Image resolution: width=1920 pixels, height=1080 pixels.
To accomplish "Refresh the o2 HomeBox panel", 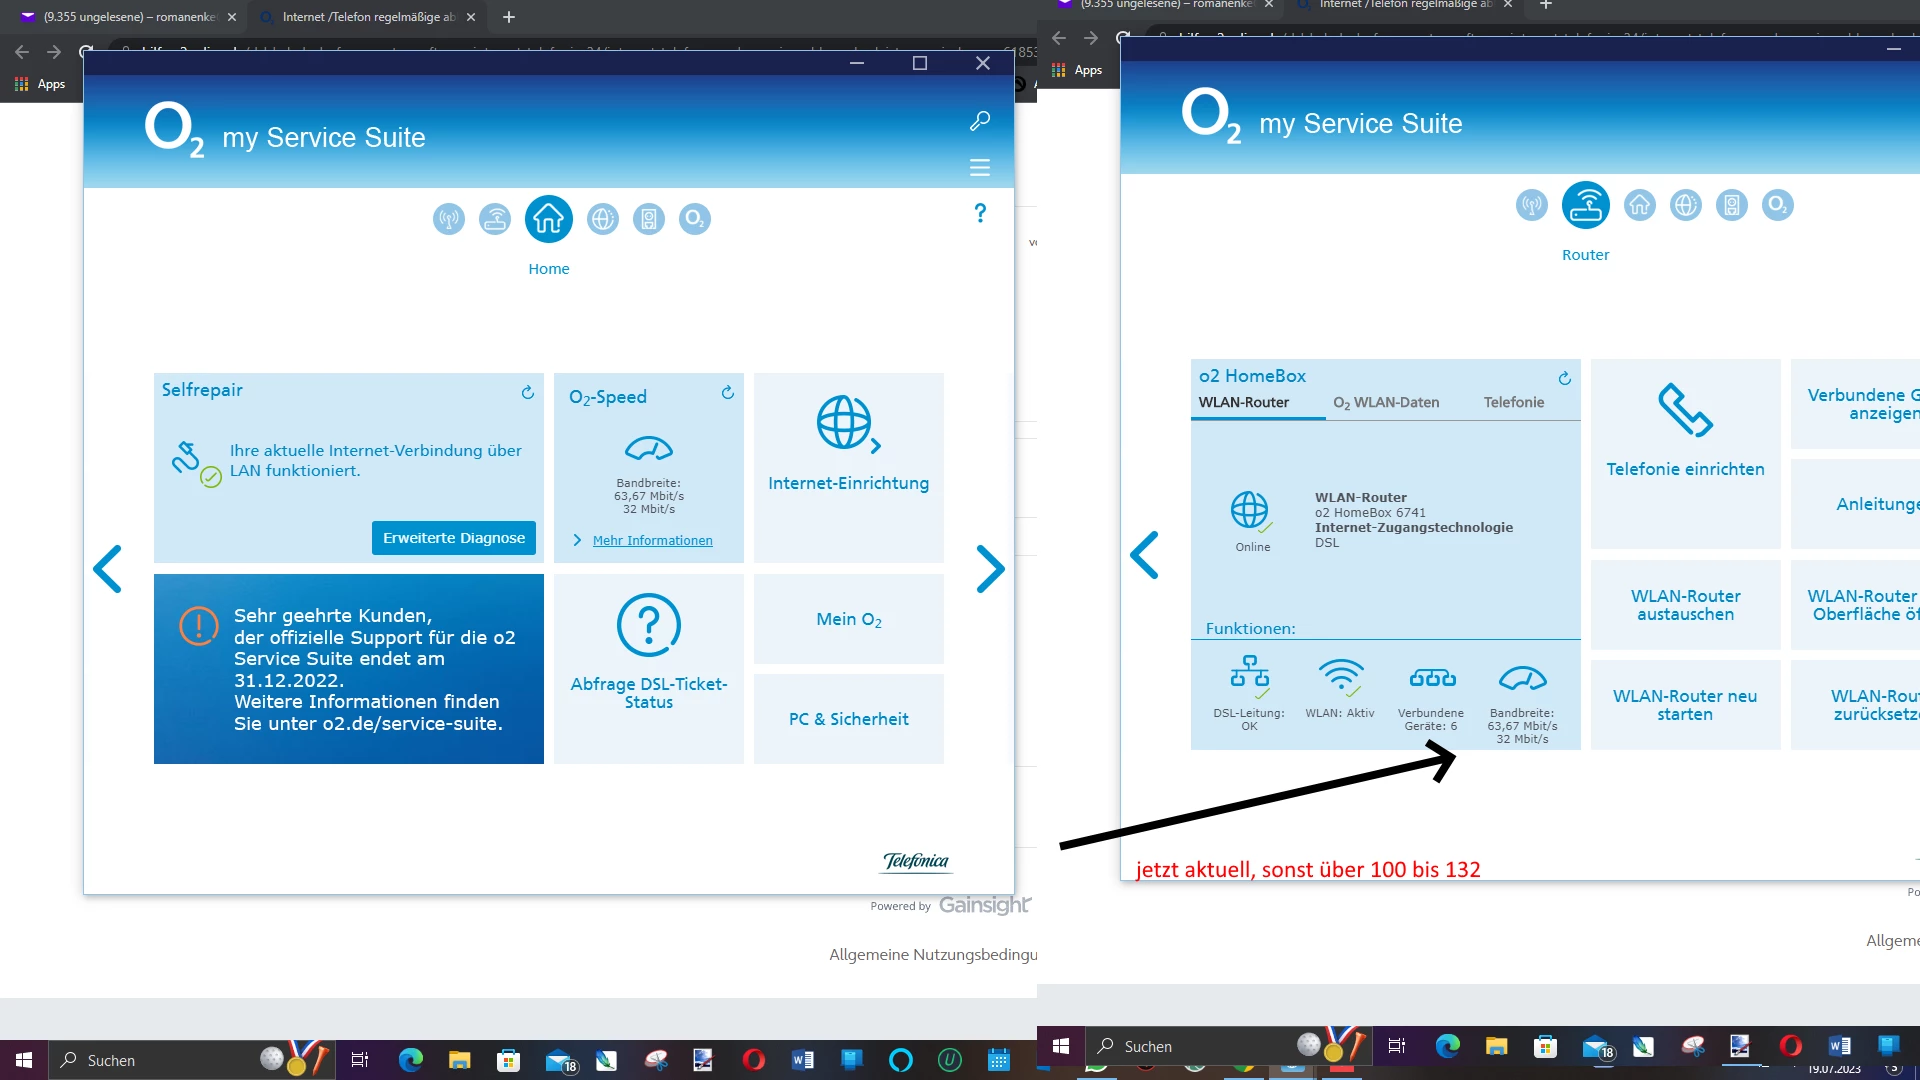I will (x=1565, y=379).
